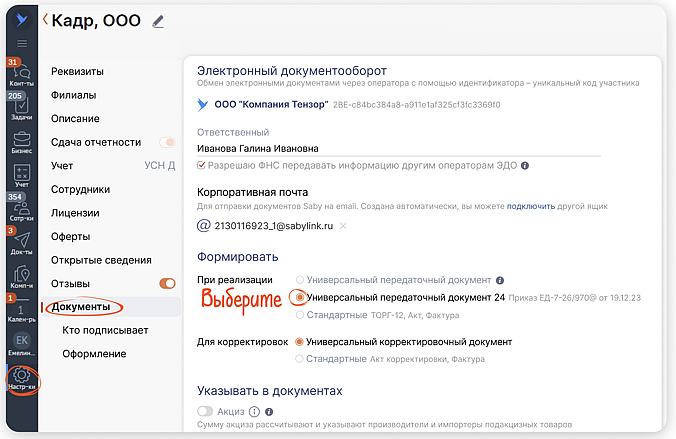
Task: Open Контакты chat icon in sidebar
Action: [21, 73]
